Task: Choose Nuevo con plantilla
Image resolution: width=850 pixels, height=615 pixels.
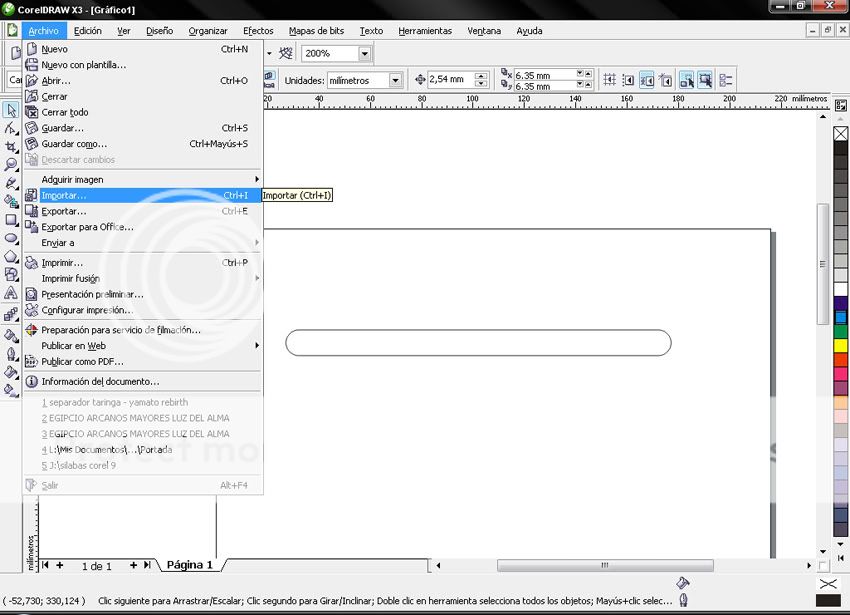Action: click(141, 65)
